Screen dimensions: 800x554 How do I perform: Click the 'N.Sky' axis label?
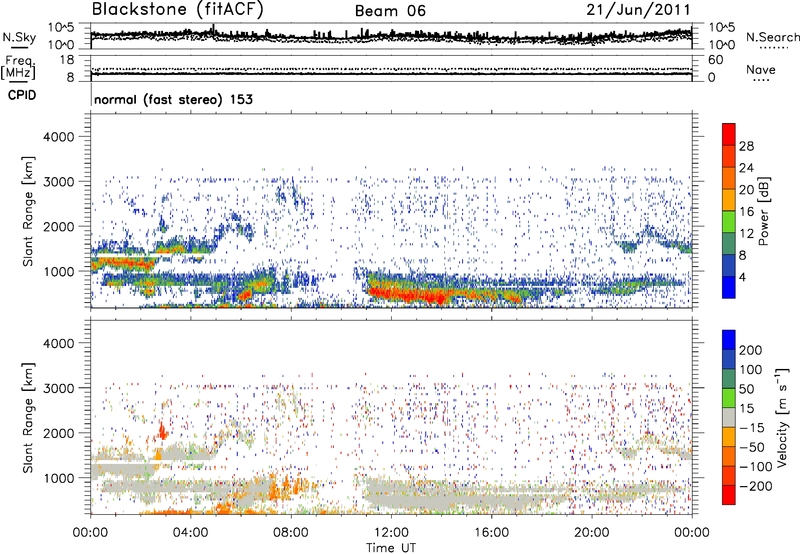[19, 37]
